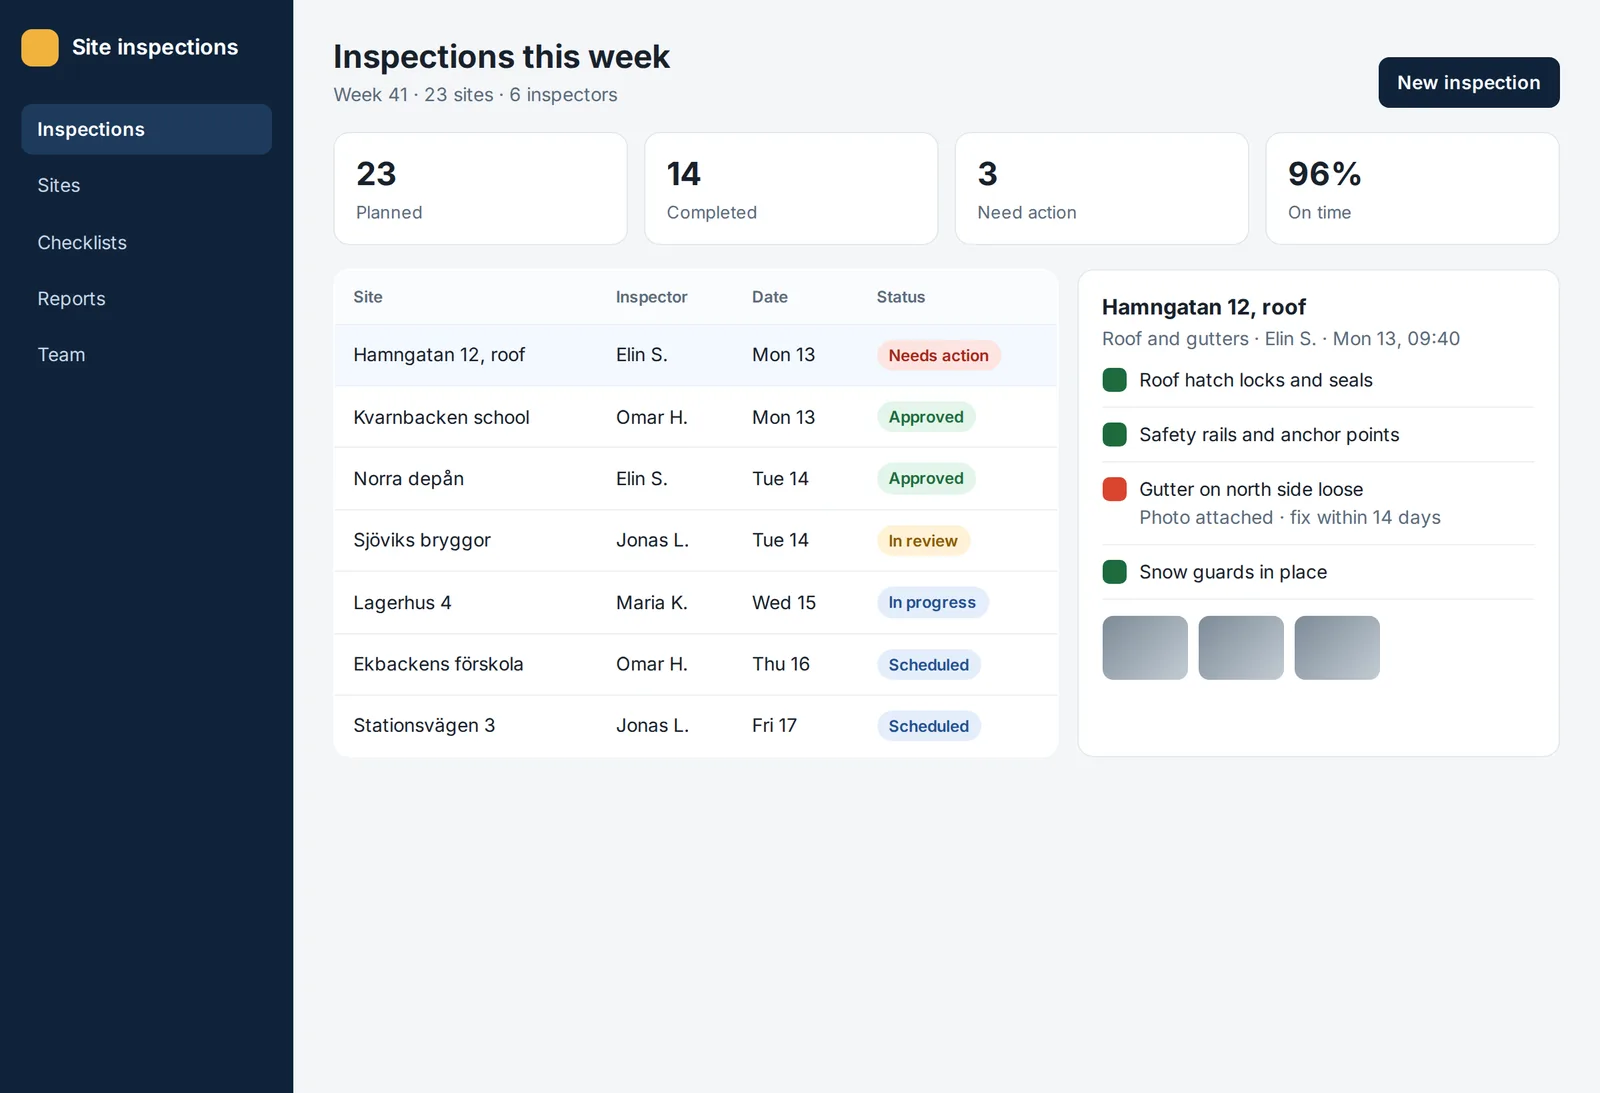Image resolution: width=1600 pixels, height=1093 pixels.
Task: Go to Sites in the sidebar
Action: (x=146, y=185)
